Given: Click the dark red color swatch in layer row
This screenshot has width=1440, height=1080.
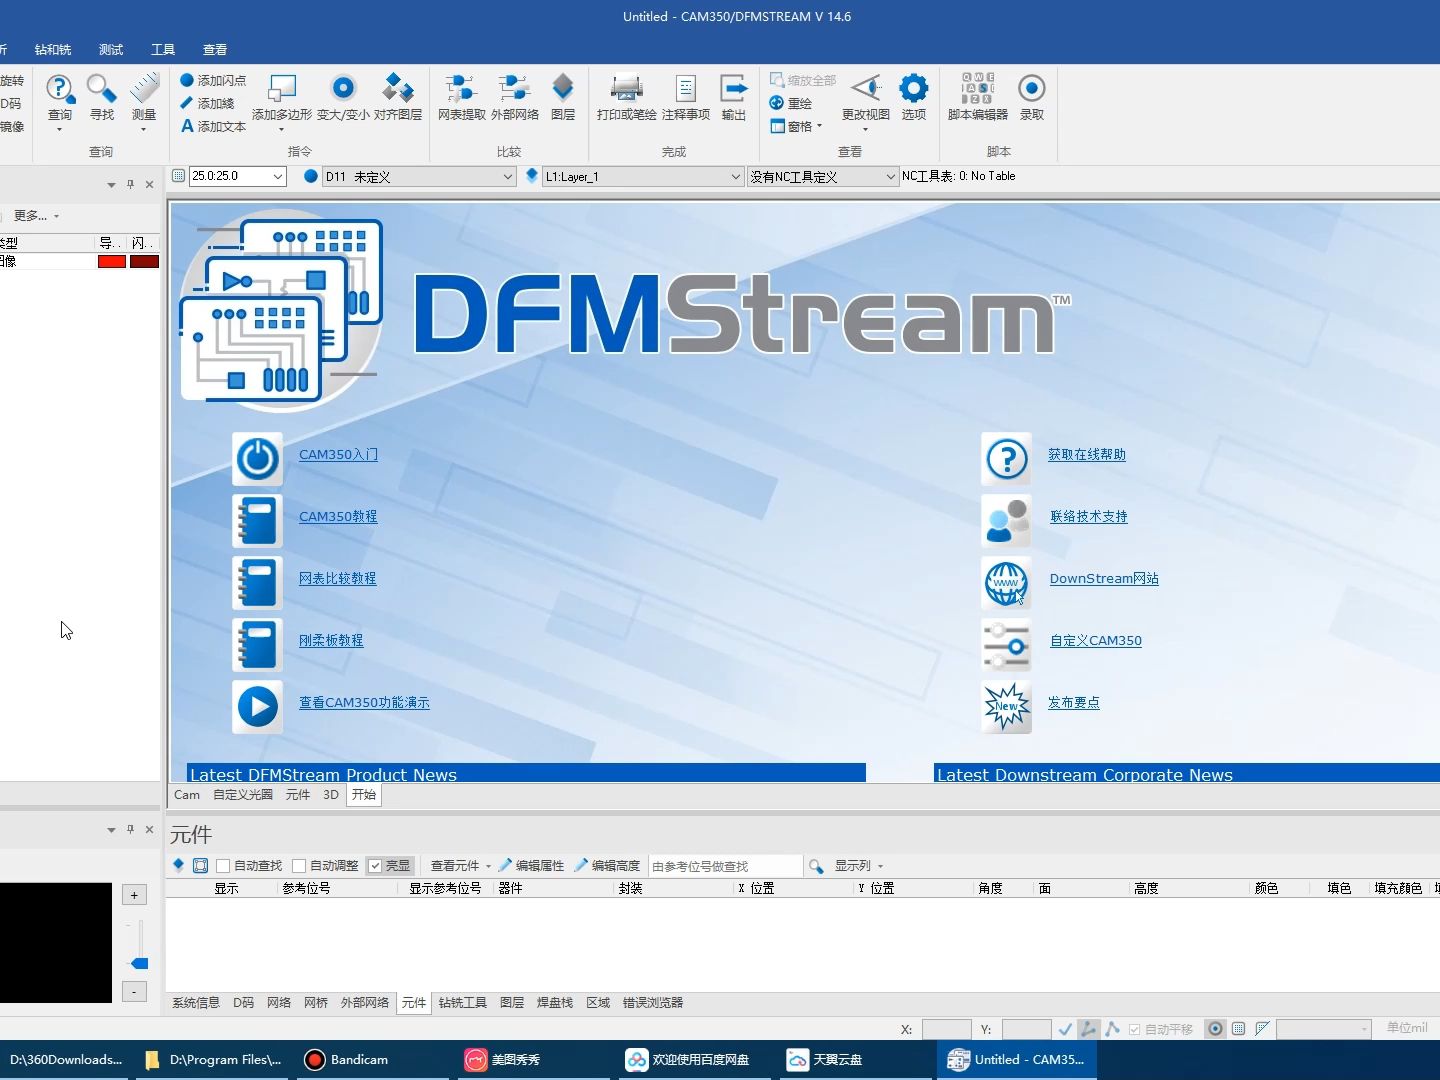Looking at the screenshot, I should [145, 262].
